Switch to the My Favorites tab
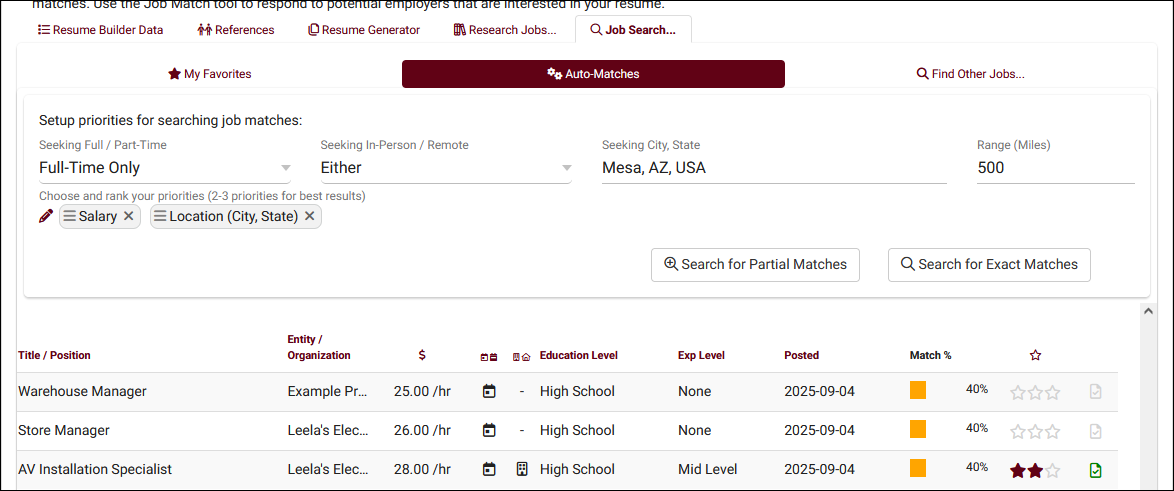 tap(210, 74)
